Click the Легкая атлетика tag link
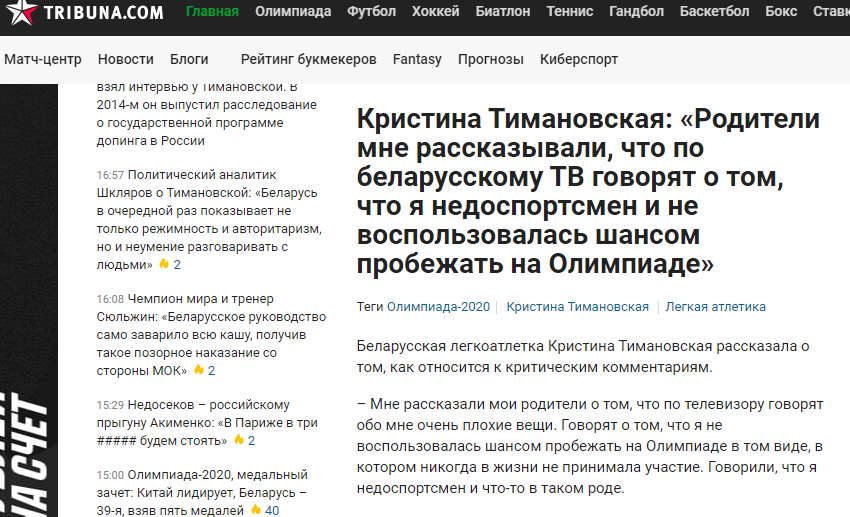Screen dimensions: 850x517 716,307
